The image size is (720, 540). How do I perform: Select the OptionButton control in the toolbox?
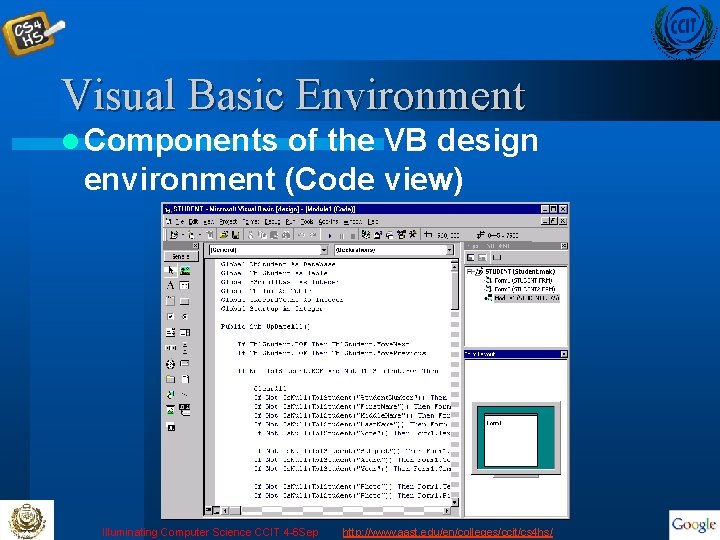[x=185, y=316]
